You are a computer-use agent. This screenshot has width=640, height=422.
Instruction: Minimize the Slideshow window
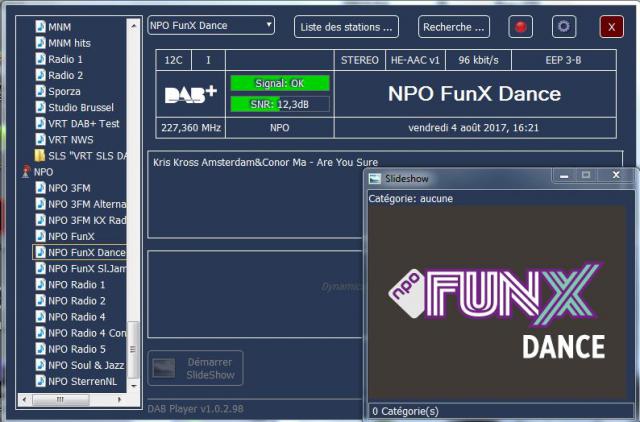[564, 175]
